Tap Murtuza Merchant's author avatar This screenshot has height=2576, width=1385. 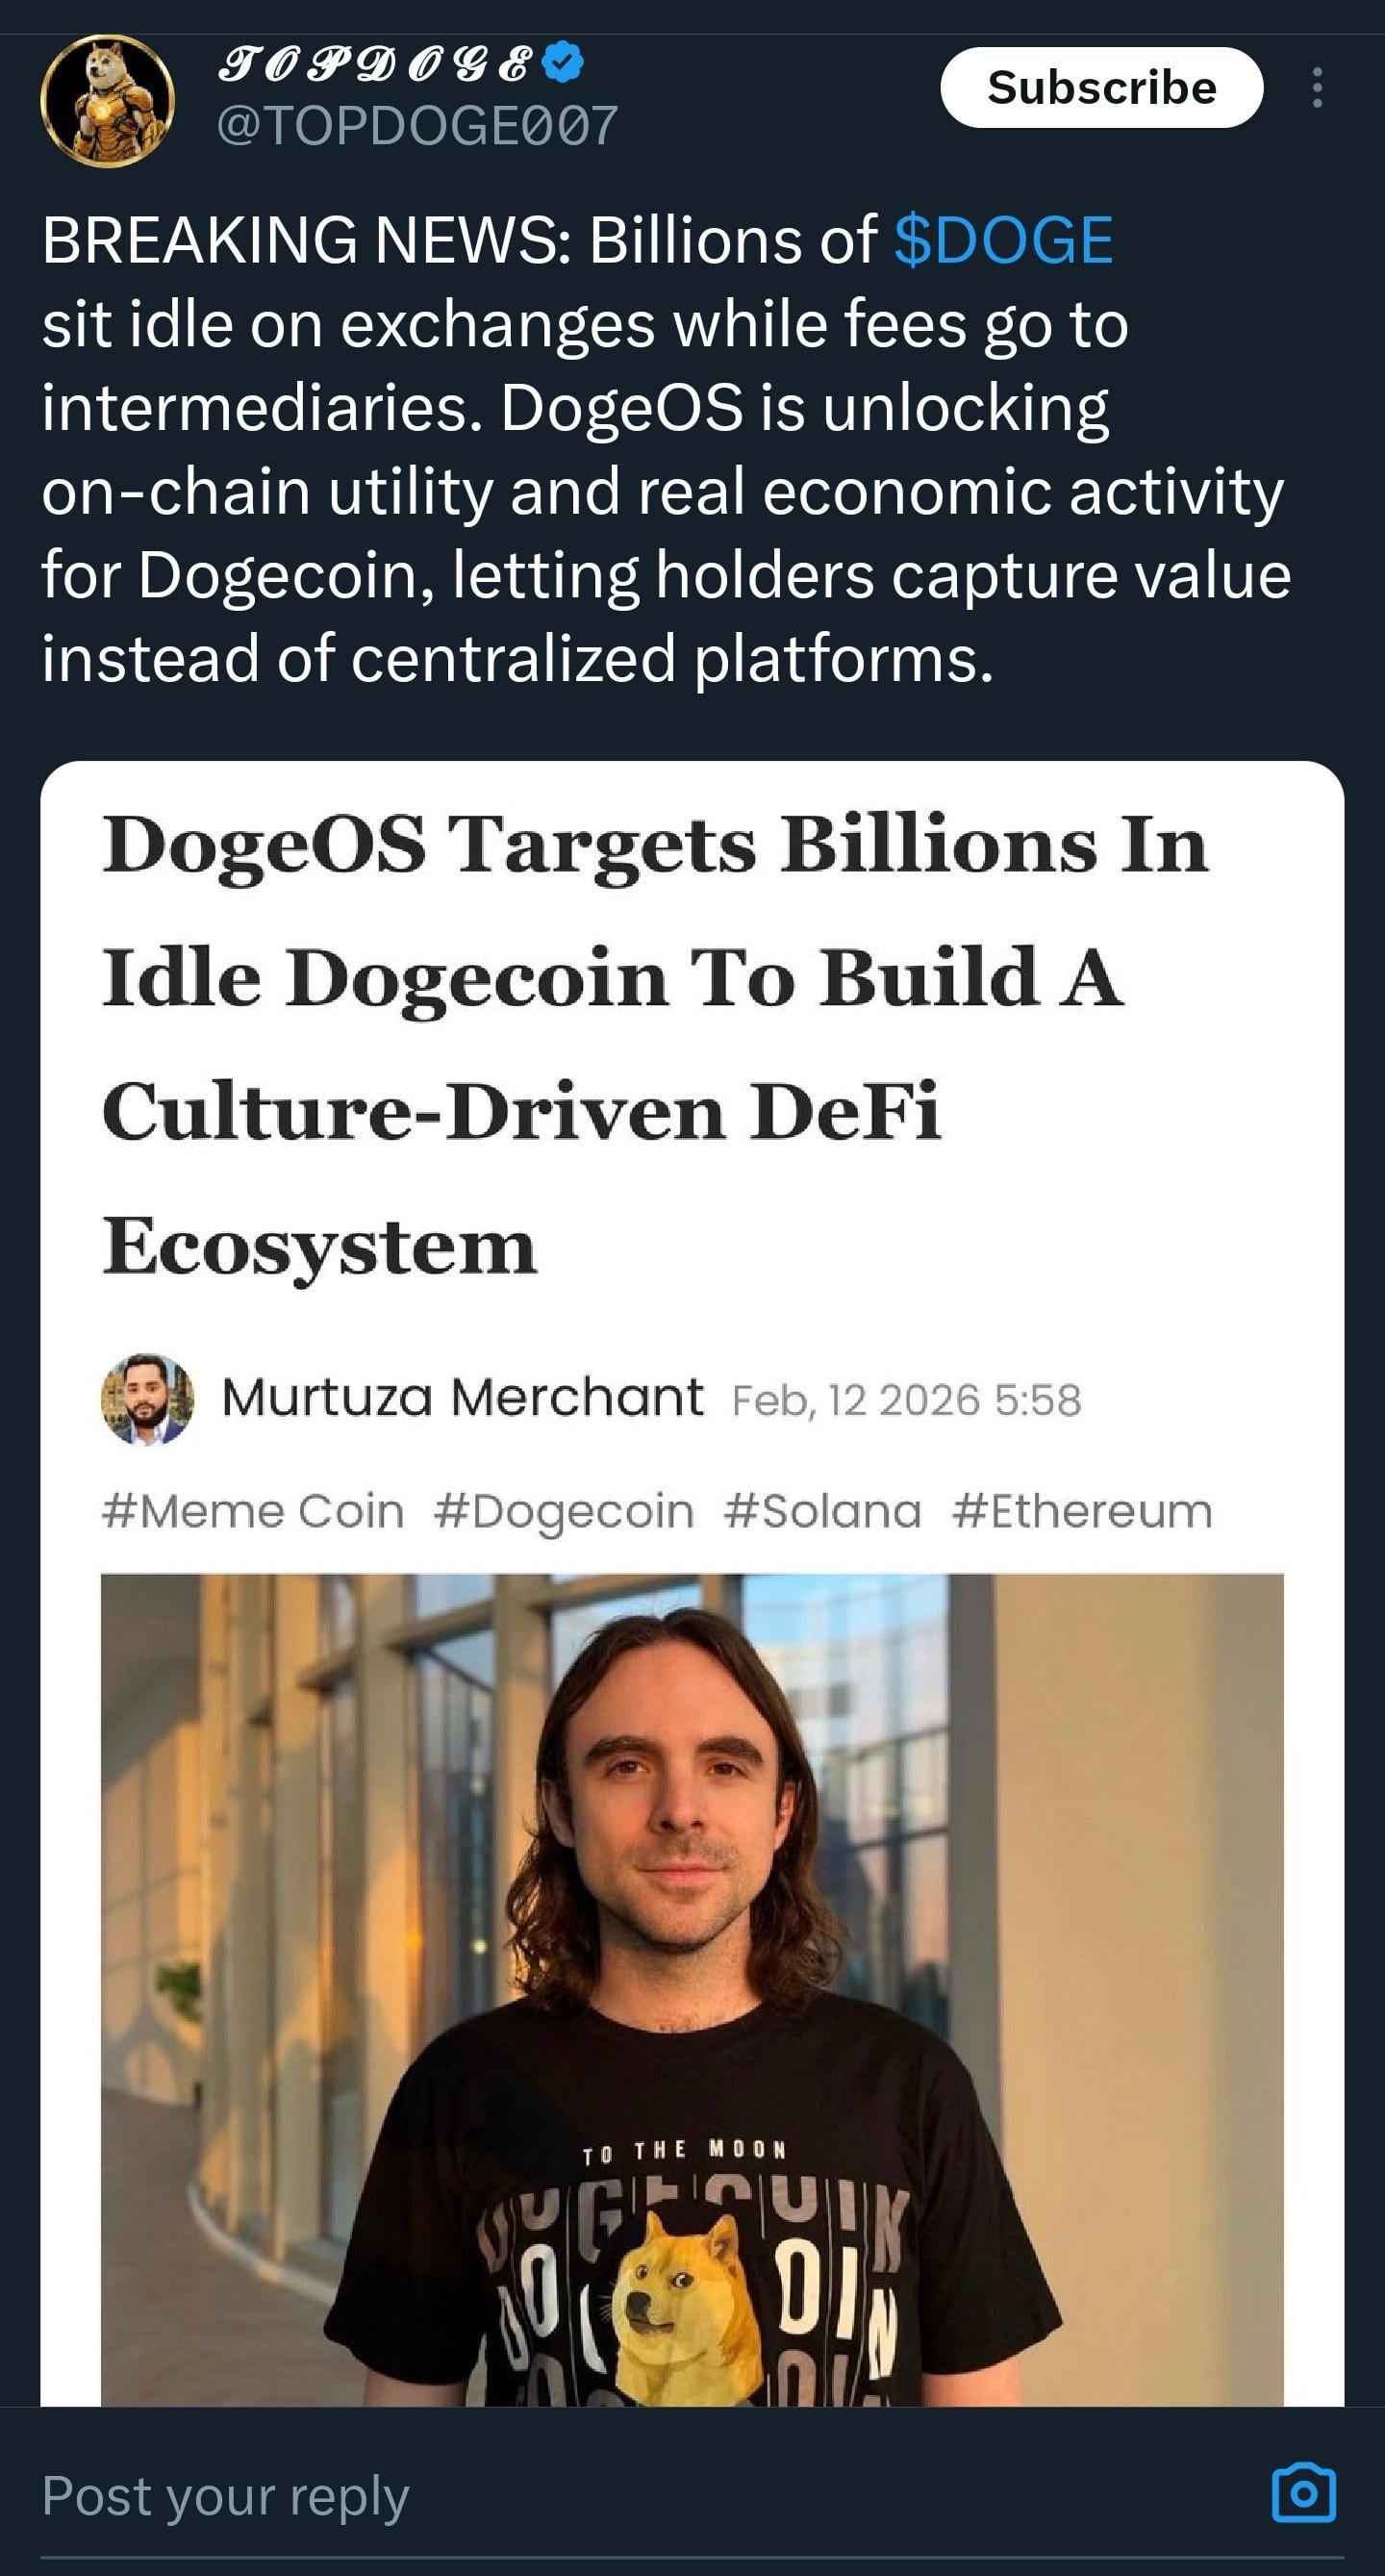click(147, 1399)
